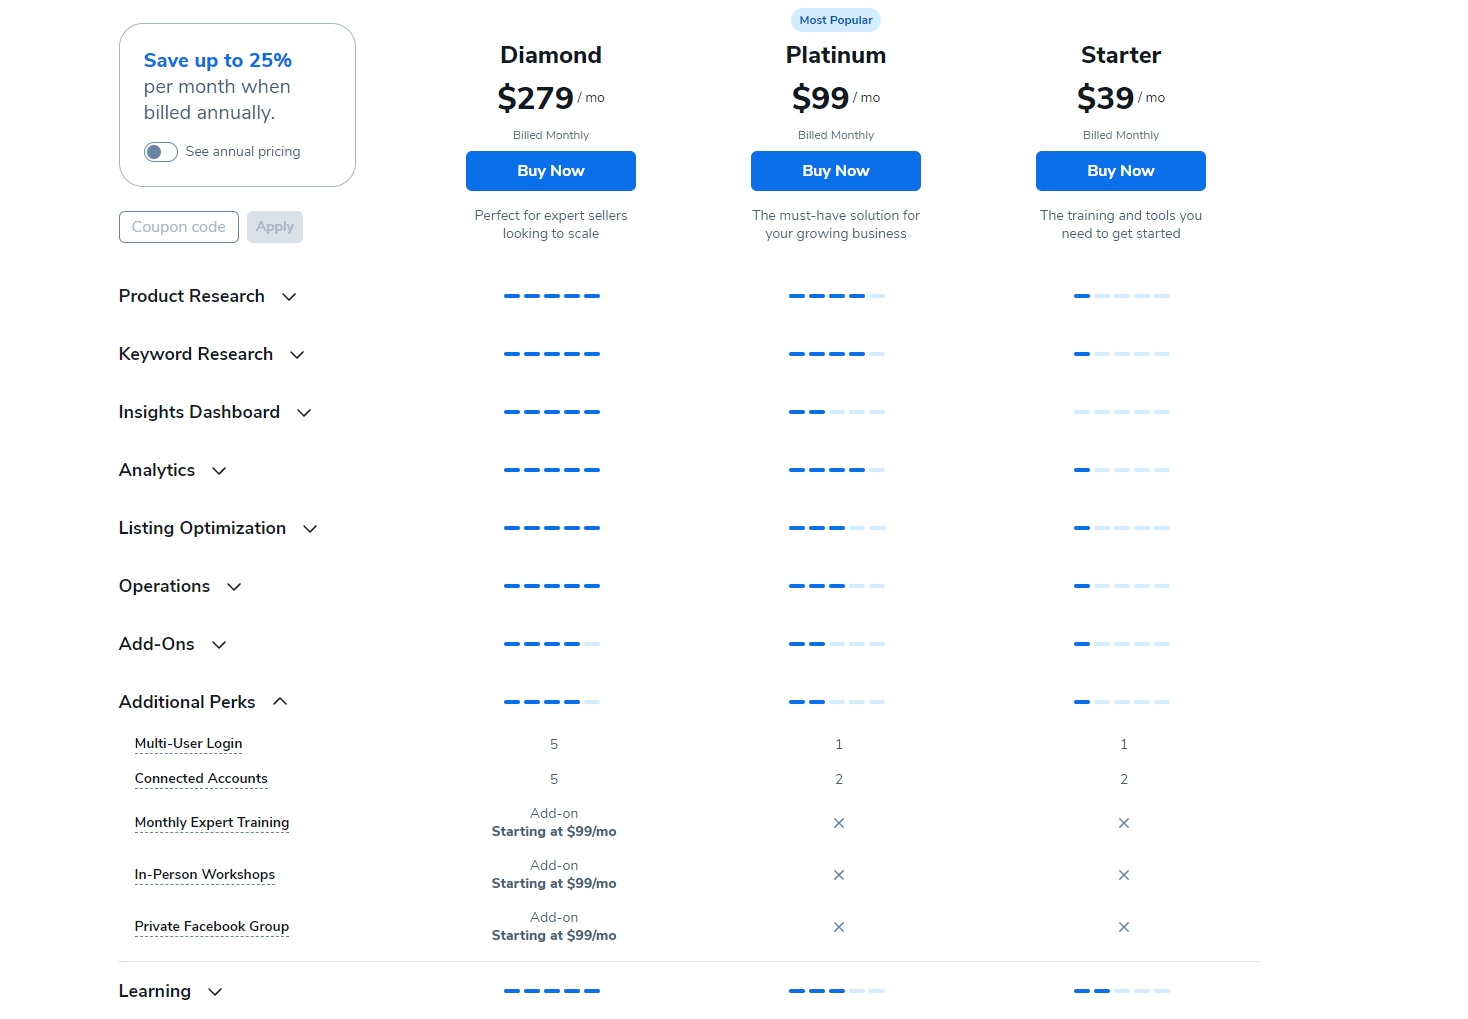Screen dimensions: 1468x1019
Task: Click Diamond's In-Person Workshops Add-on text
Action: pos(554,874)
